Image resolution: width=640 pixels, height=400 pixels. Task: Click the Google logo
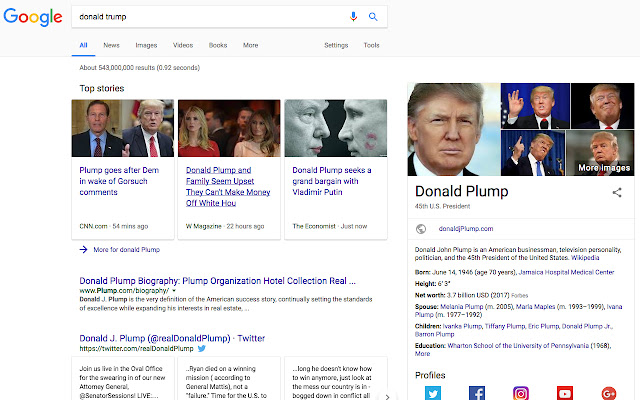click(33, 17)
